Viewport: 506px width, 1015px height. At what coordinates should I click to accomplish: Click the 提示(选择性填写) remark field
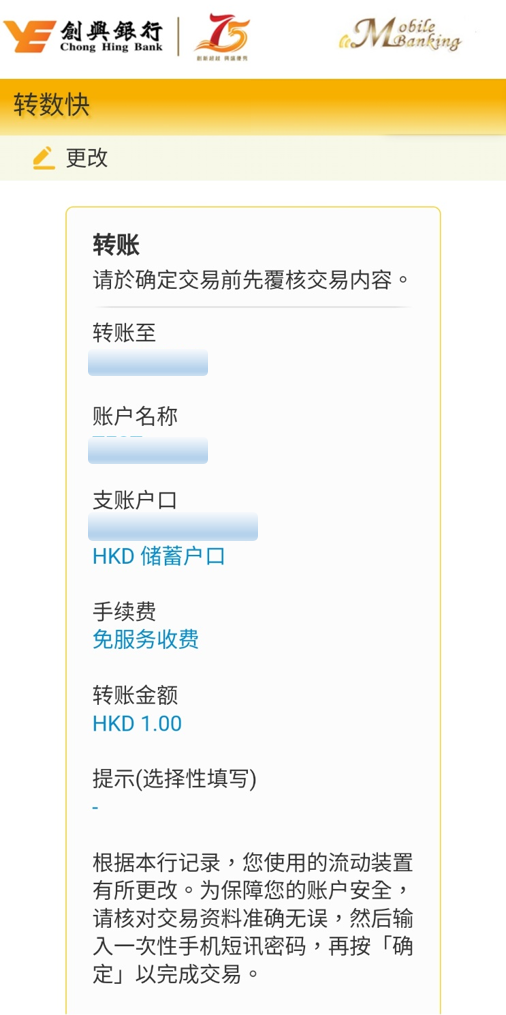[175, 792]
